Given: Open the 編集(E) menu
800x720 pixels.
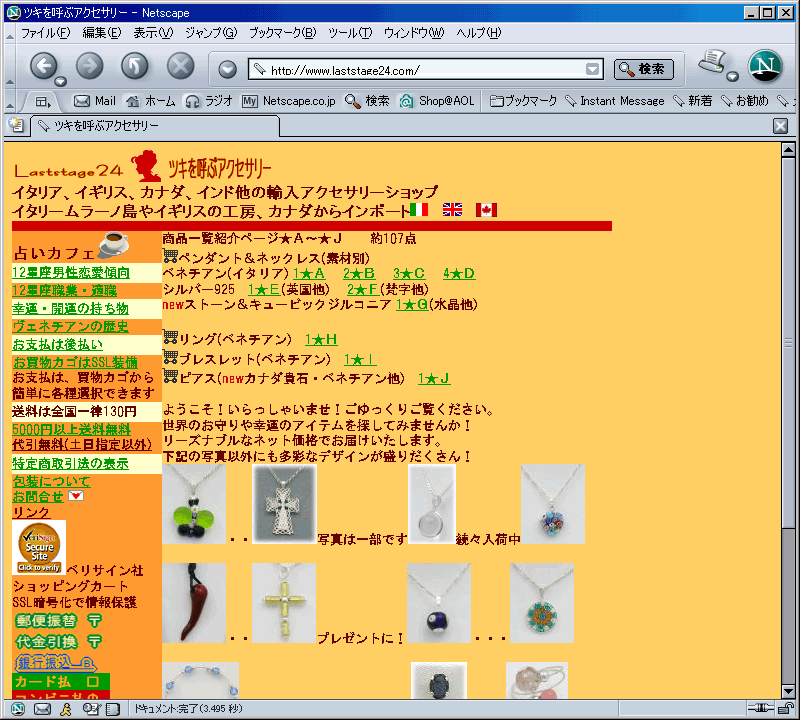Looking at the screenshot, I should (102, 33).
